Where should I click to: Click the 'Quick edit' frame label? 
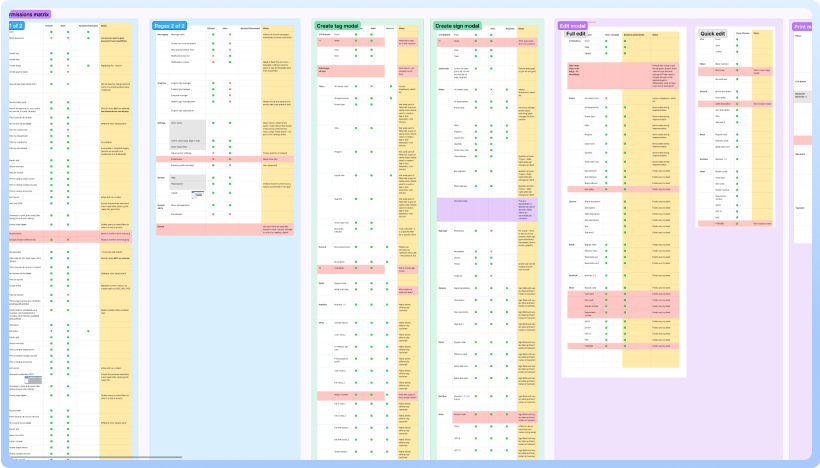[712, 33]
